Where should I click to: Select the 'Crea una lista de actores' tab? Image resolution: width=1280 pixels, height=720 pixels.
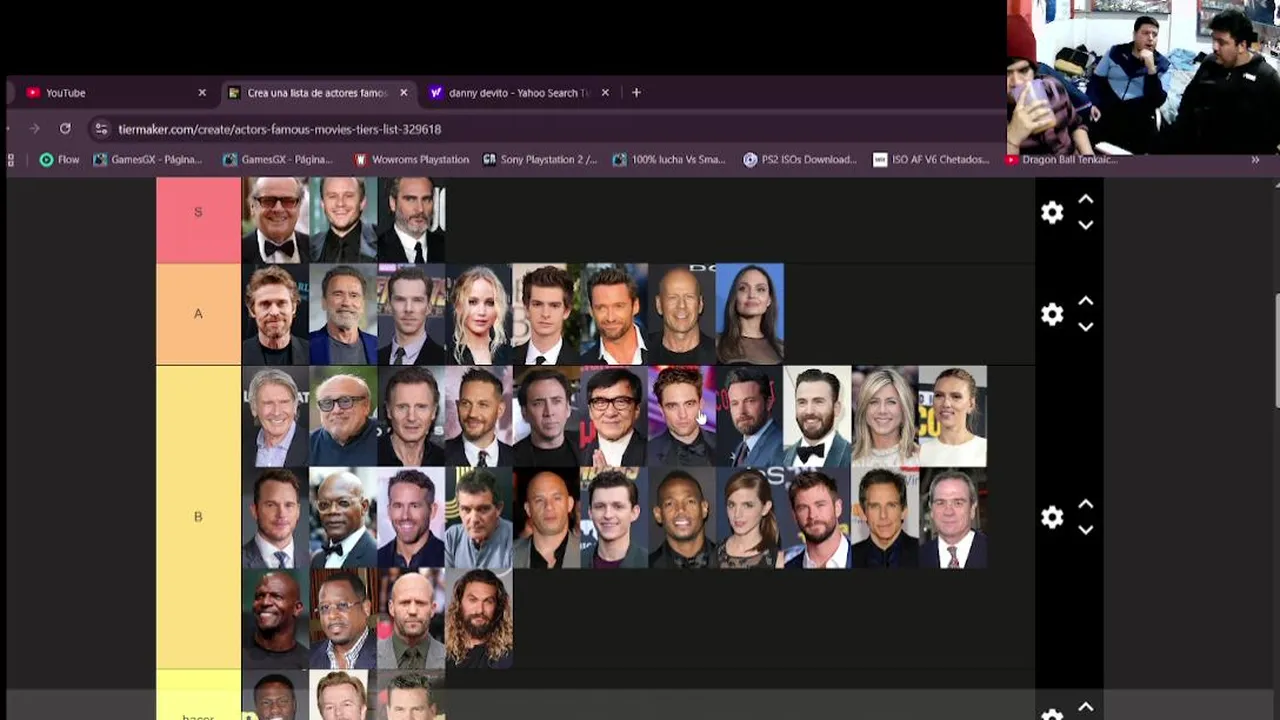[x=317, y=92]
